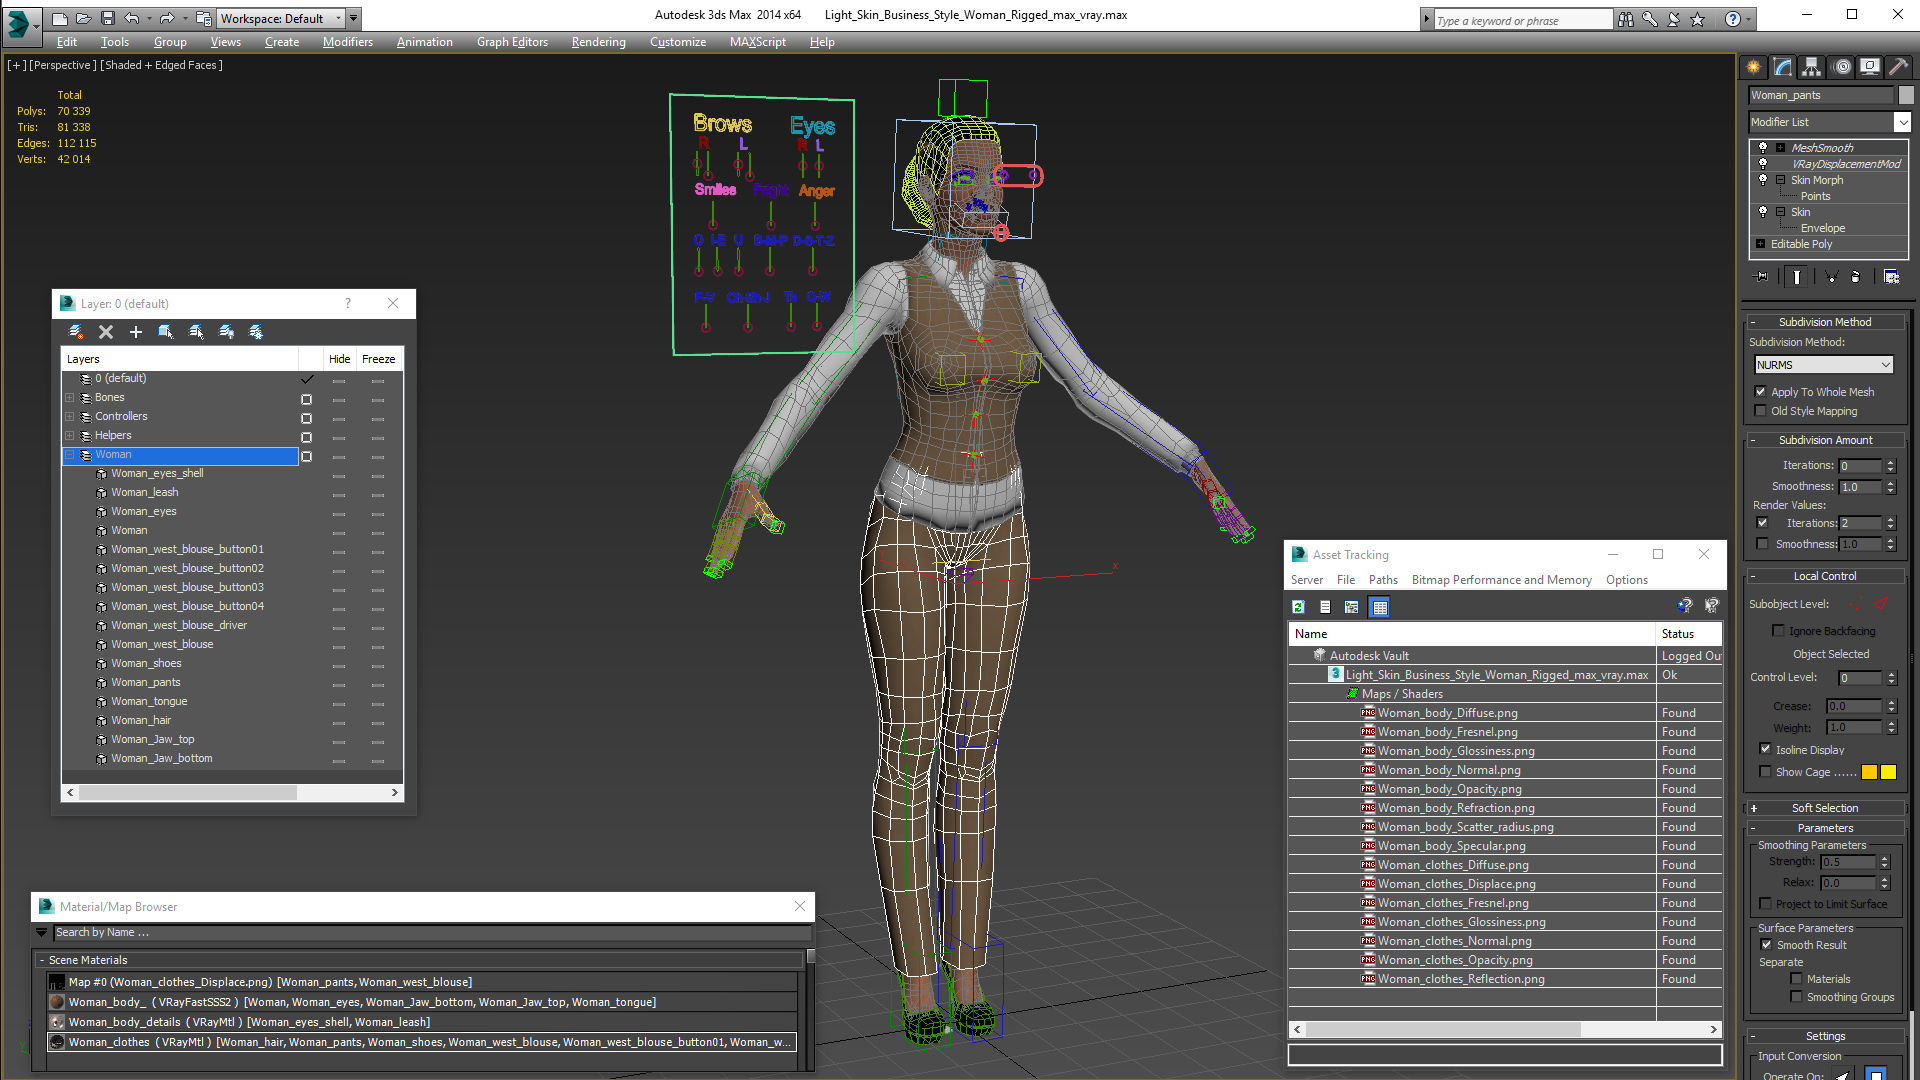Viewport: 1920px width, 1080px height.
Task: Click Add Selected Objects plus icon
Action: tap(136, 332)
